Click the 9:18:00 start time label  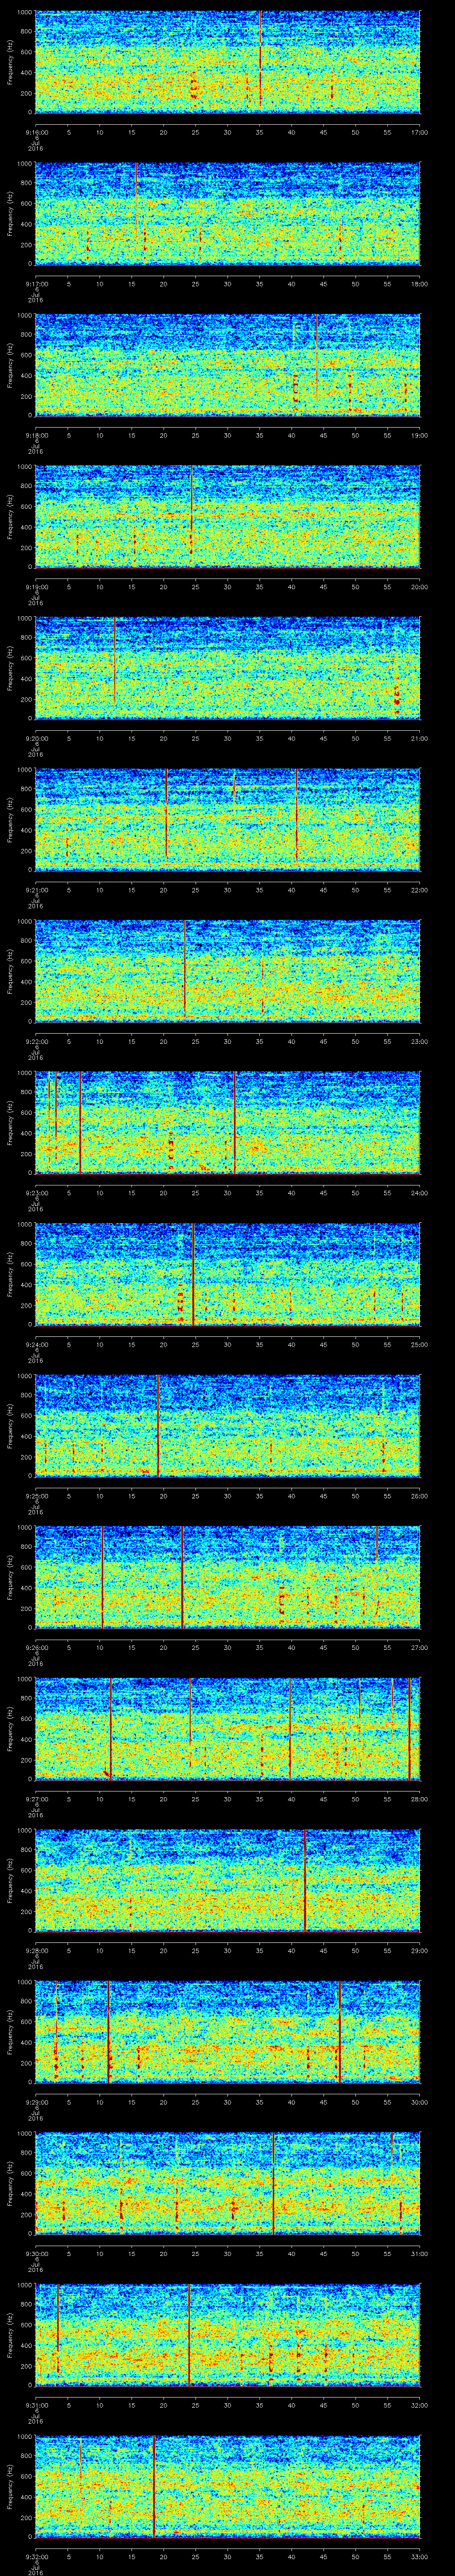36,434
